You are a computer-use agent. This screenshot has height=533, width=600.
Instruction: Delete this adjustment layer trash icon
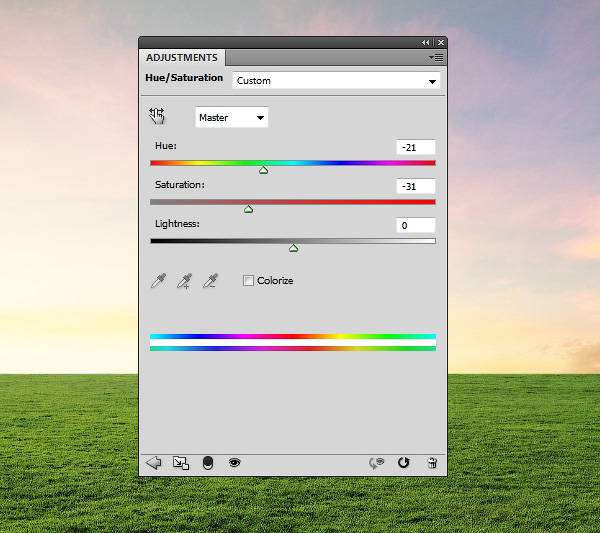(x=432, y=463)
